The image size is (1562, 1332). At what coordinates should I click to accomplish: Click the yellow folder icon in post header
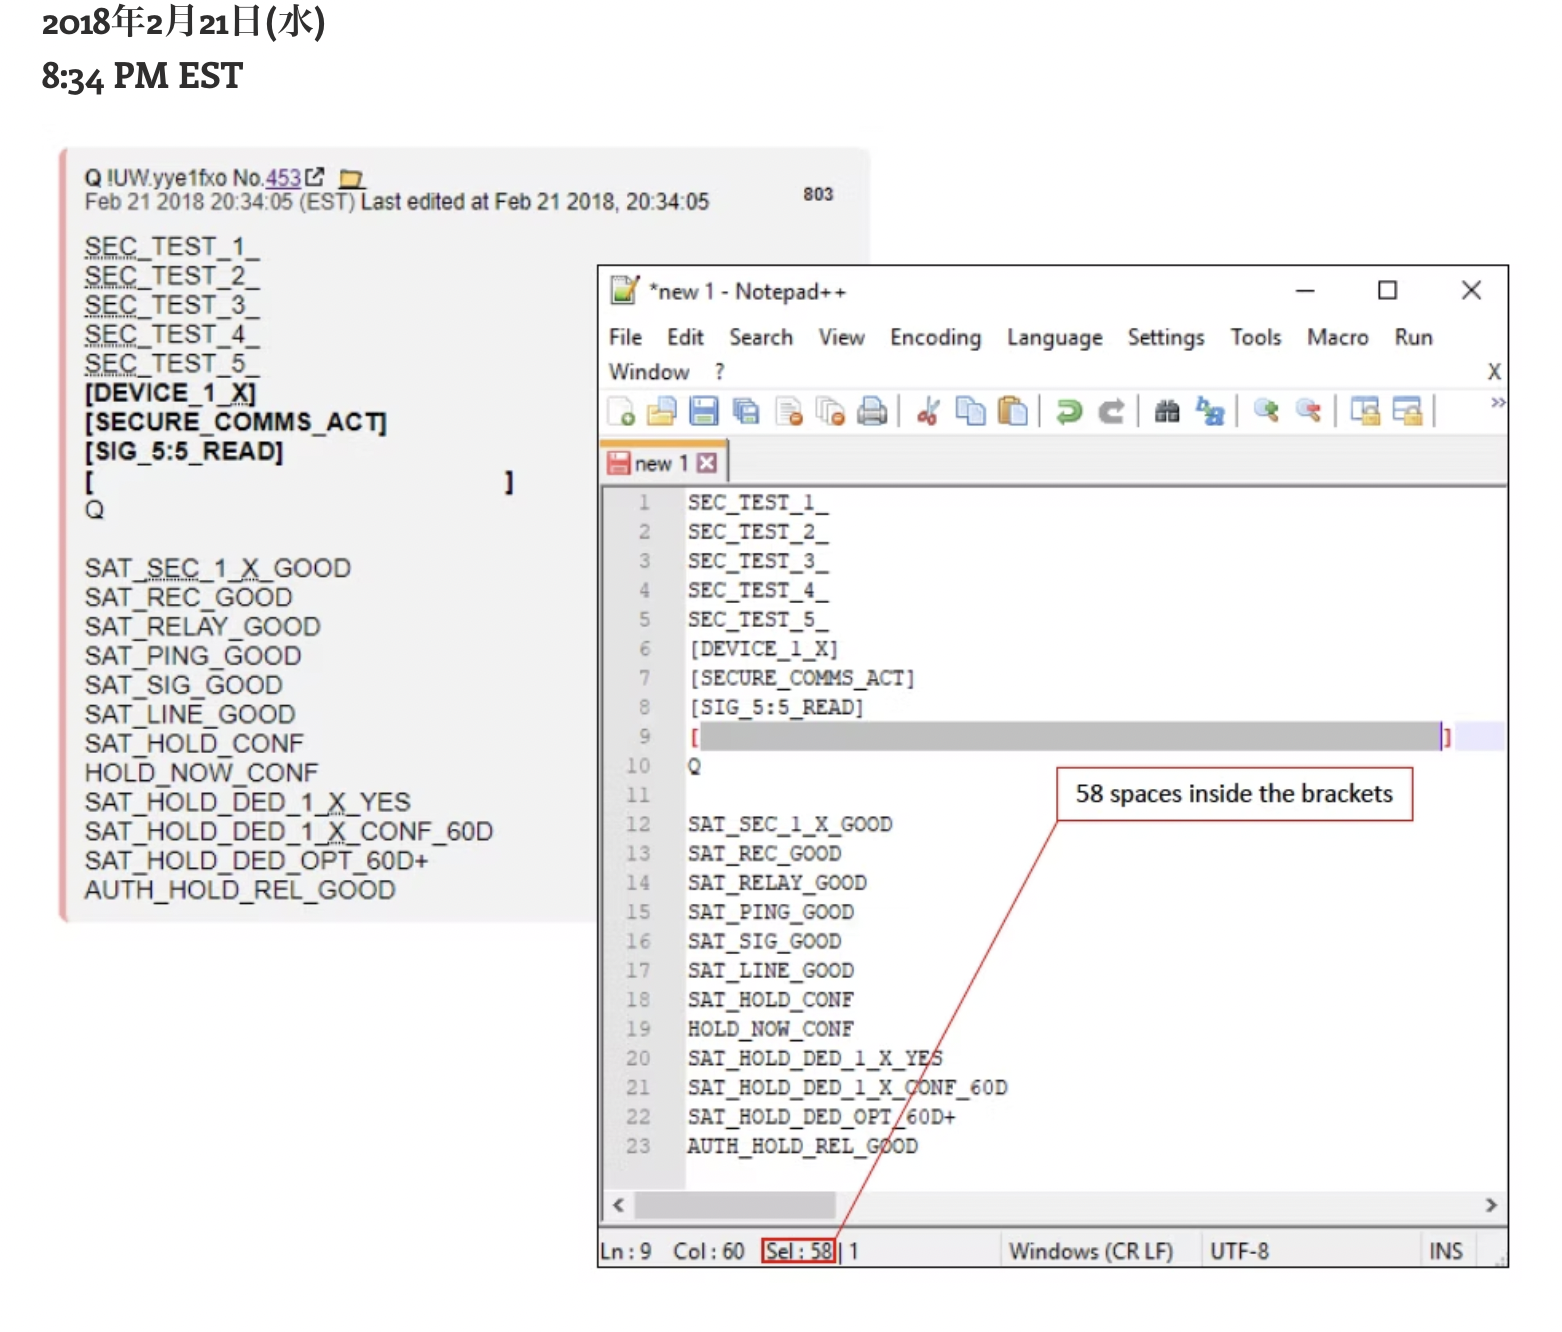point(351,179)
